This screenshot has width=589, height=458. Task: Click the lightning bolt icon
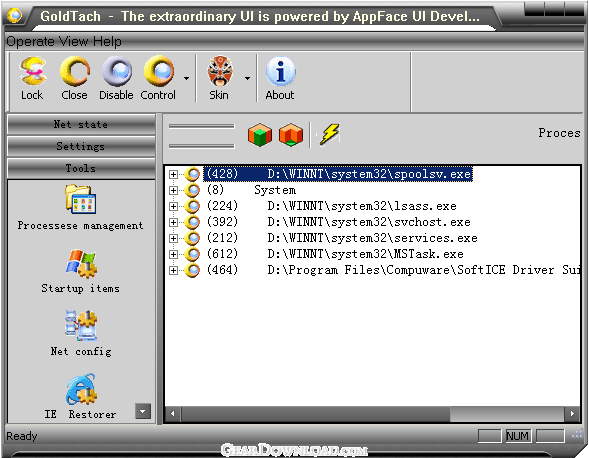click(329, 134)
